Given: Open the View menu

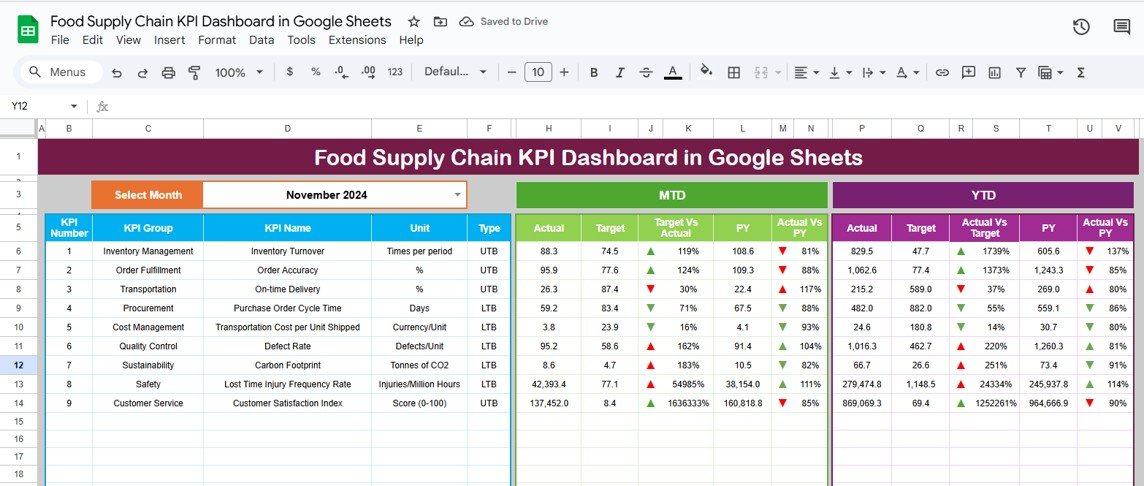Looking at the screenshot, I should (x=128, y=40).
